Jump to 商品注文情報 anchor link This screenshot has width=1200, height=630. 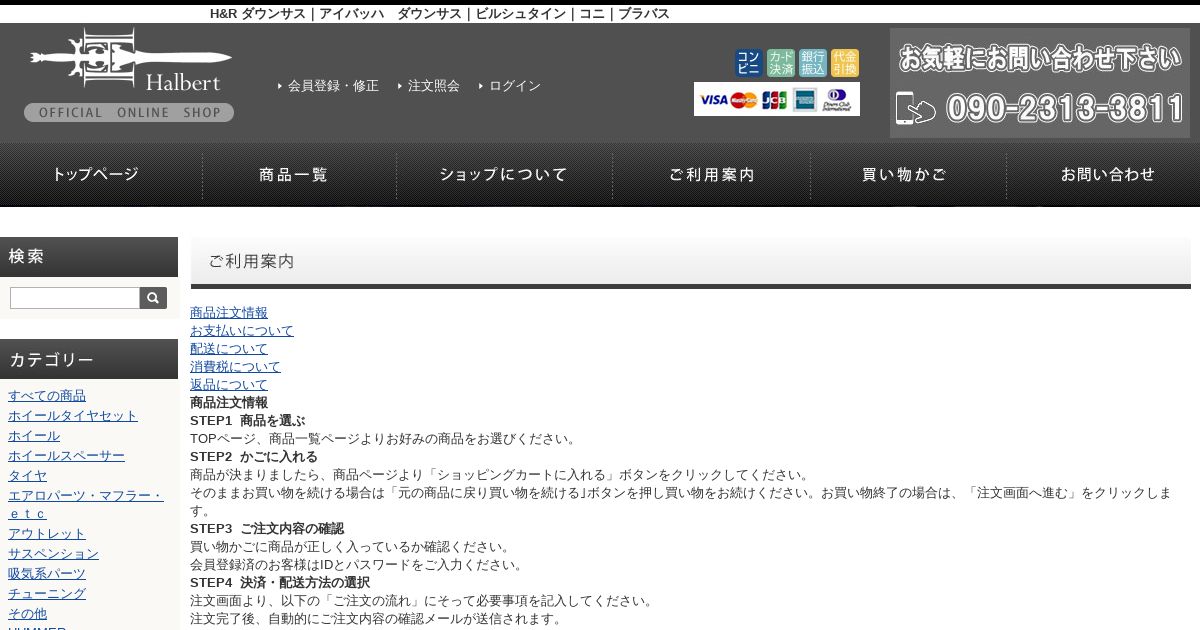229,313
